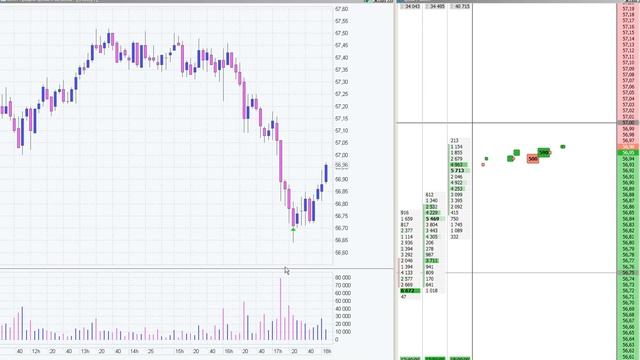The image size is (640, 360).
Task: Click cluster volume value 4 229
Action: click(x=432, y=213)
